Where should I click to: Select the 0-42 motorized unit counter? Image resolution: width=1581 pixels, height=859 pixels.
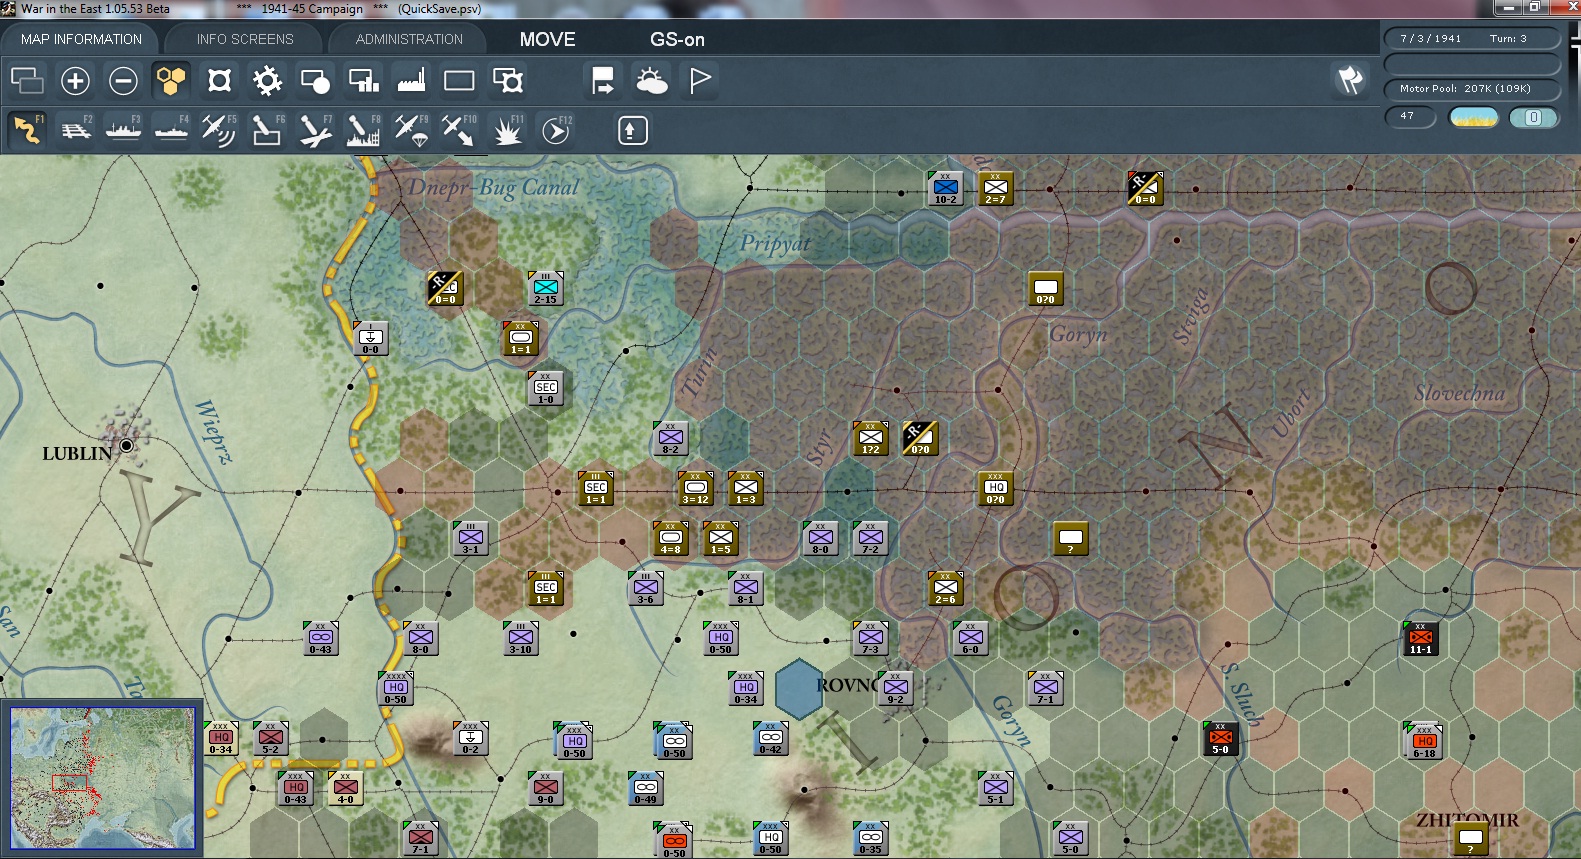click(770, 738)
